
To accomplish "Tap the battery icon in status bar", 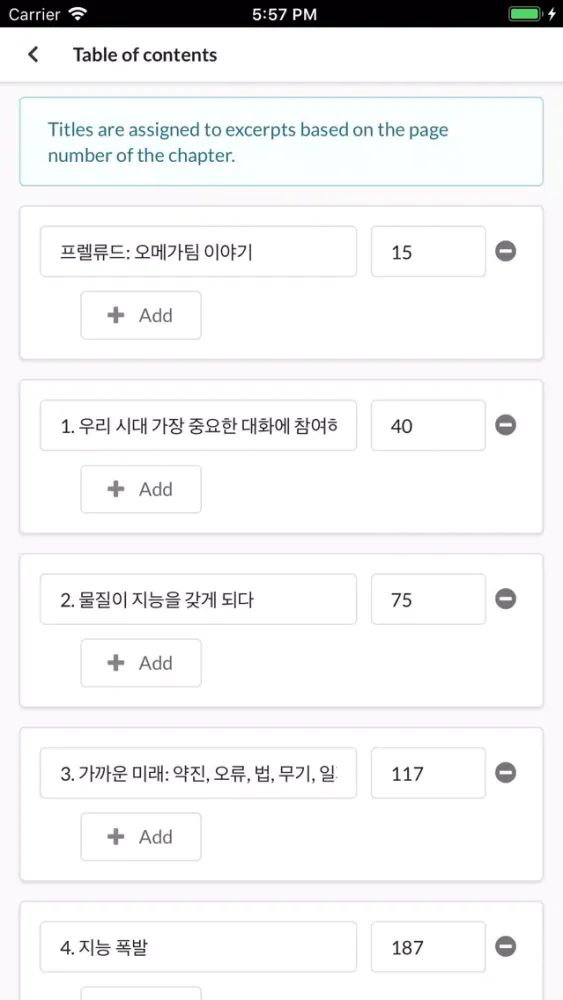I will click(x=525, y=13).
